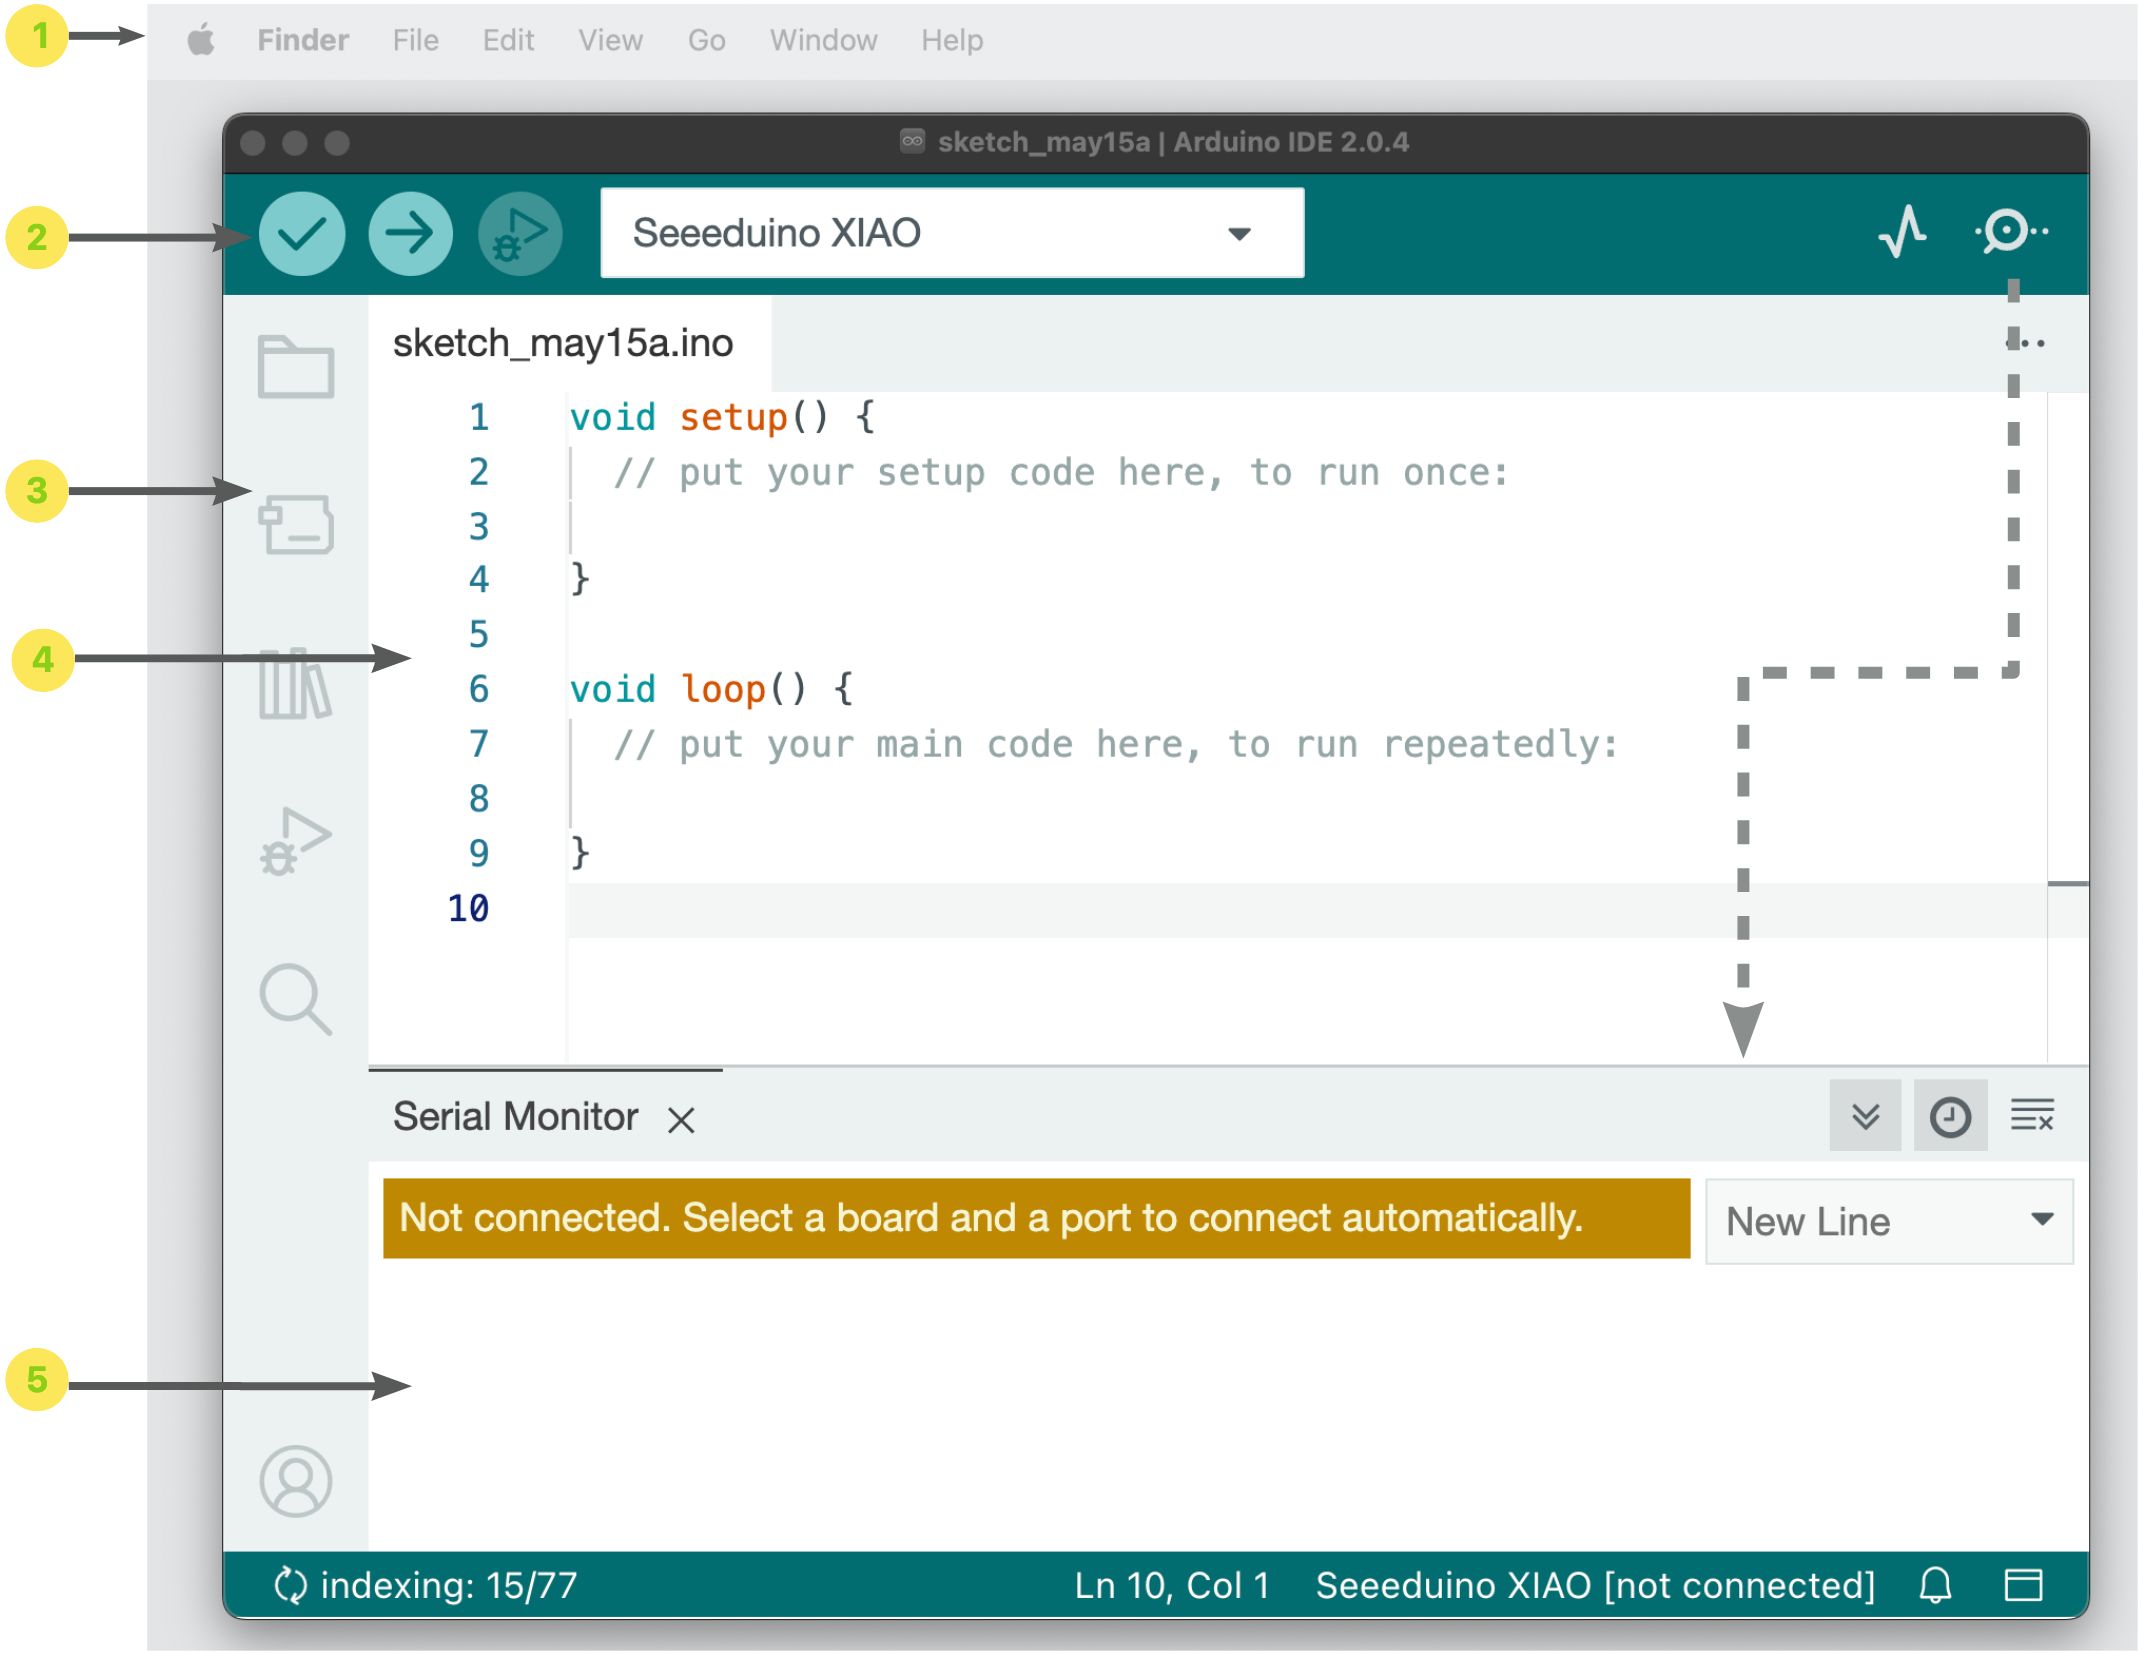Click the closing brace on line 4
Image resolution: width=2142 pixels, height=1654 pixels.
point(580,580)
